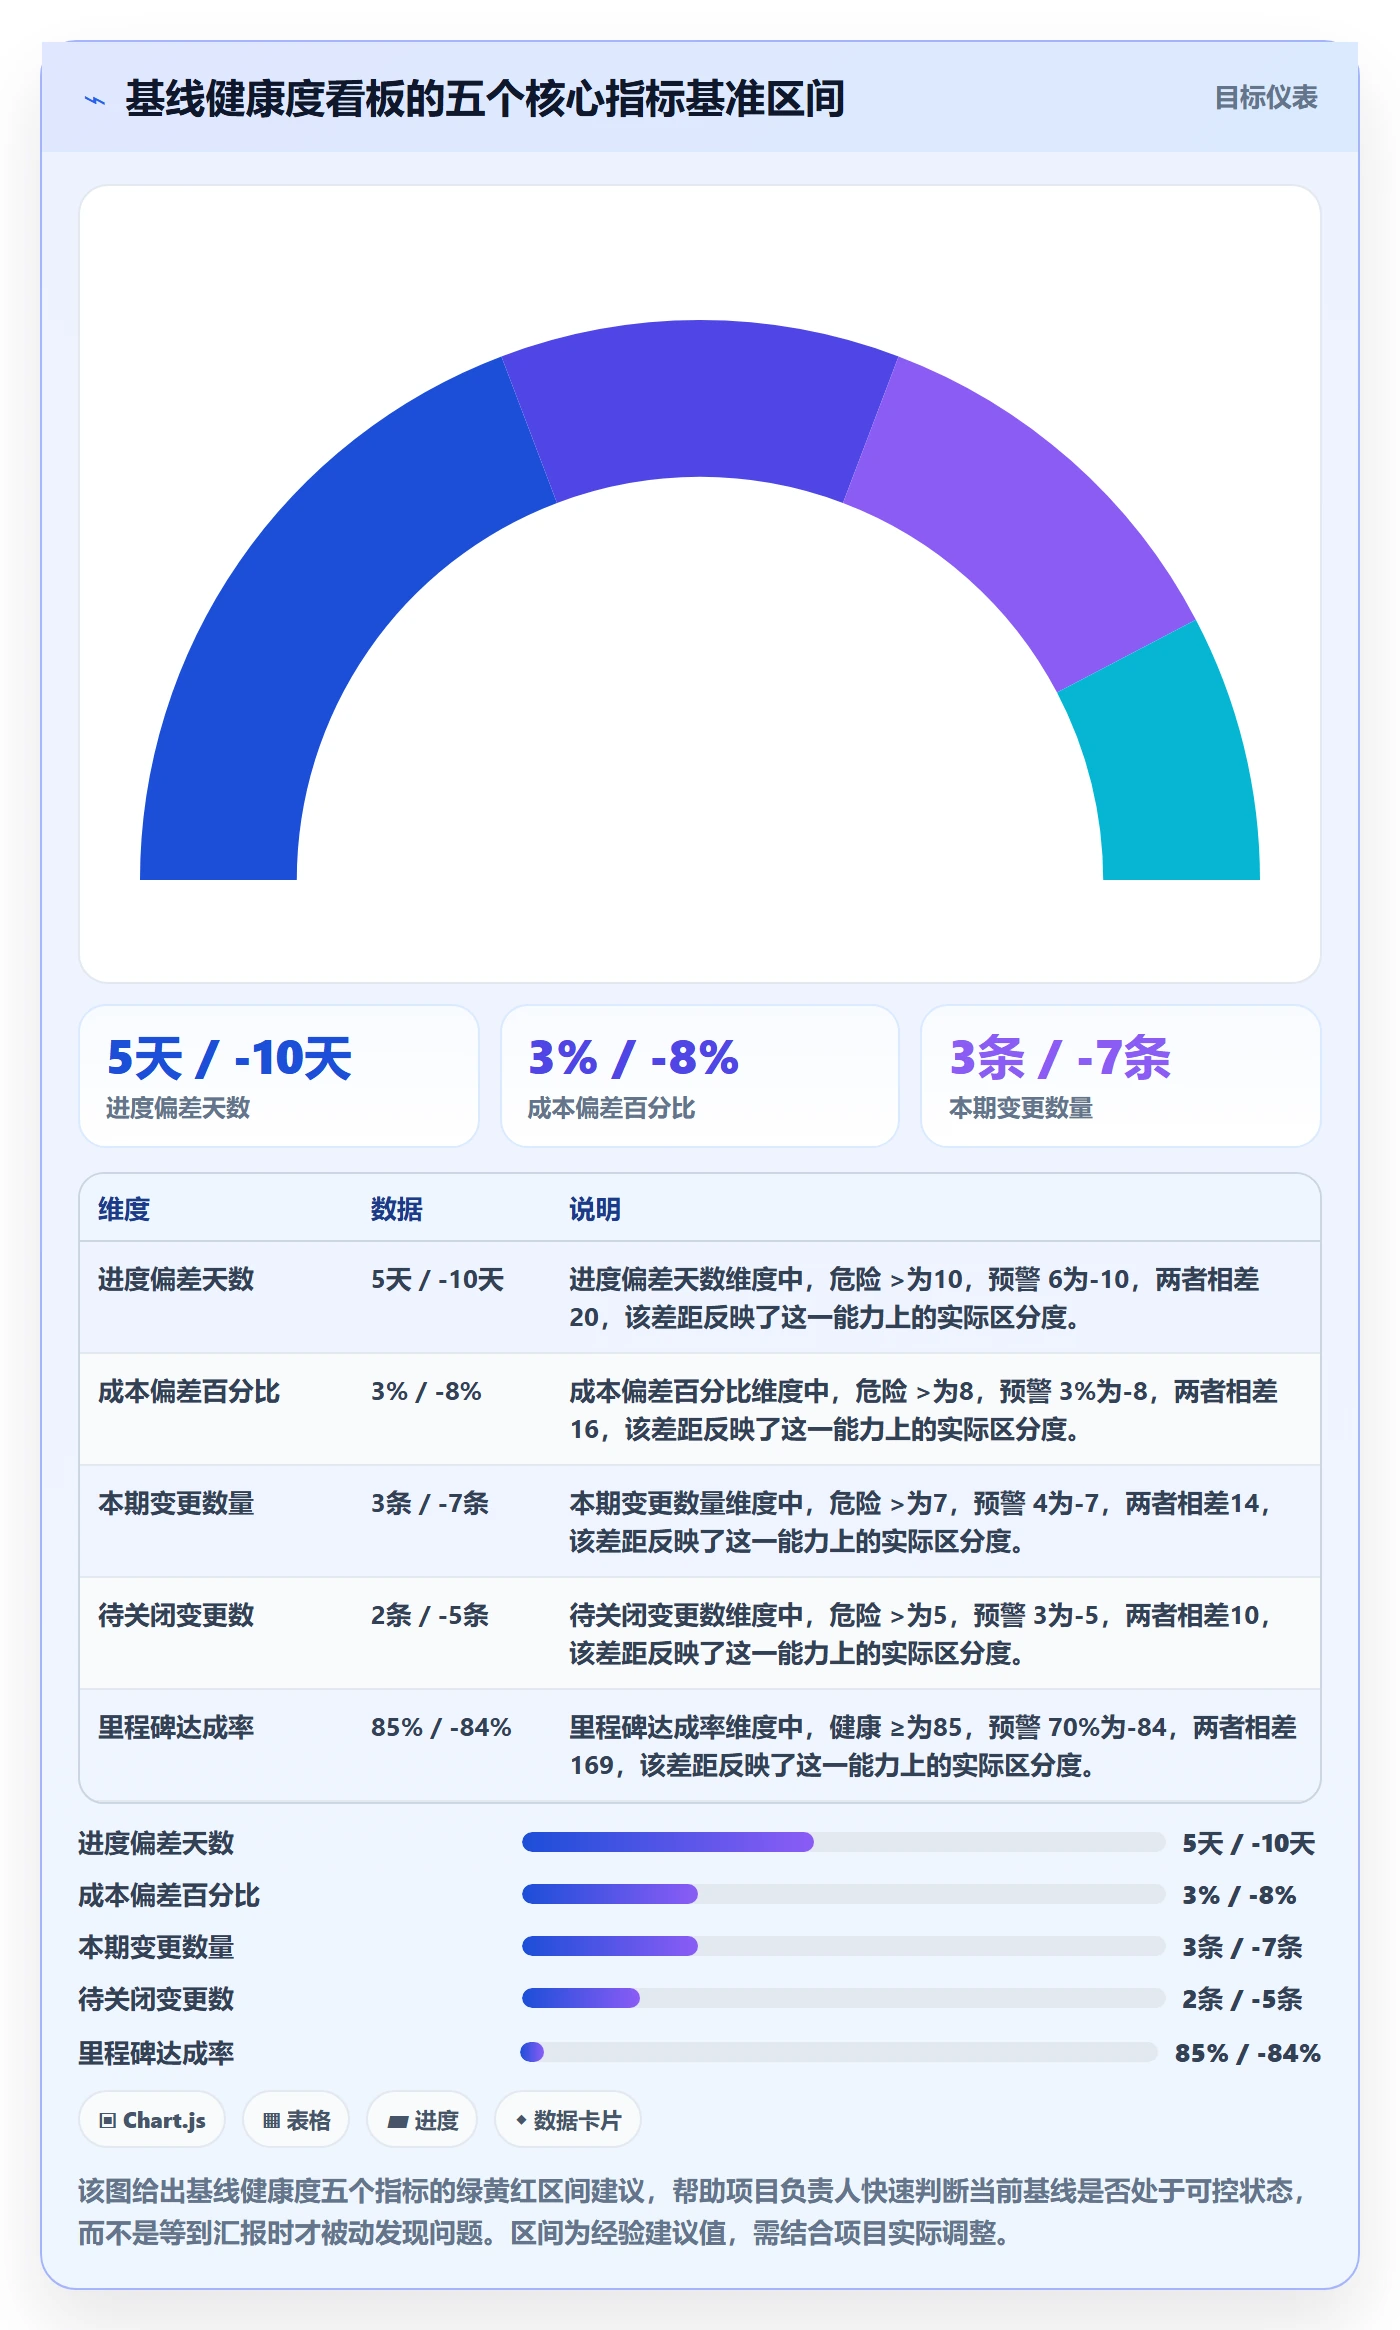1400x2330 pixels.
Task: Open the 3% / -8% stat card
Action: pos(700,1076)
